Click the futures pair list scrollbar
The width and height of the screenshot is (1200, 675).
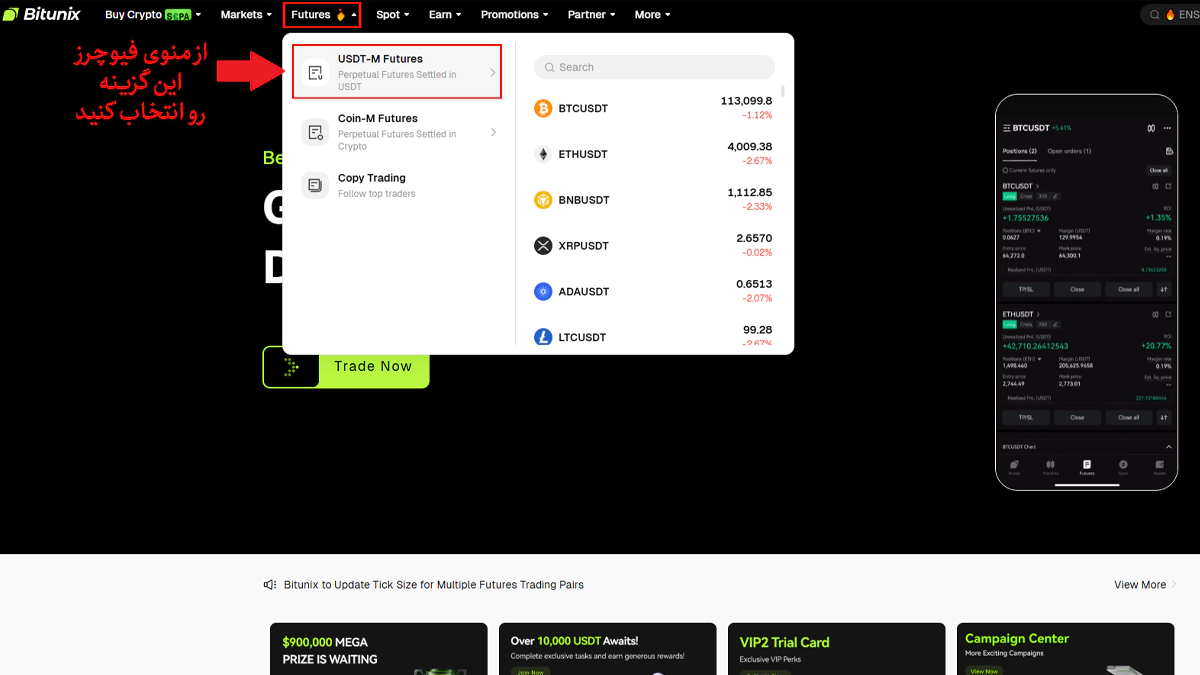point(782,91)
